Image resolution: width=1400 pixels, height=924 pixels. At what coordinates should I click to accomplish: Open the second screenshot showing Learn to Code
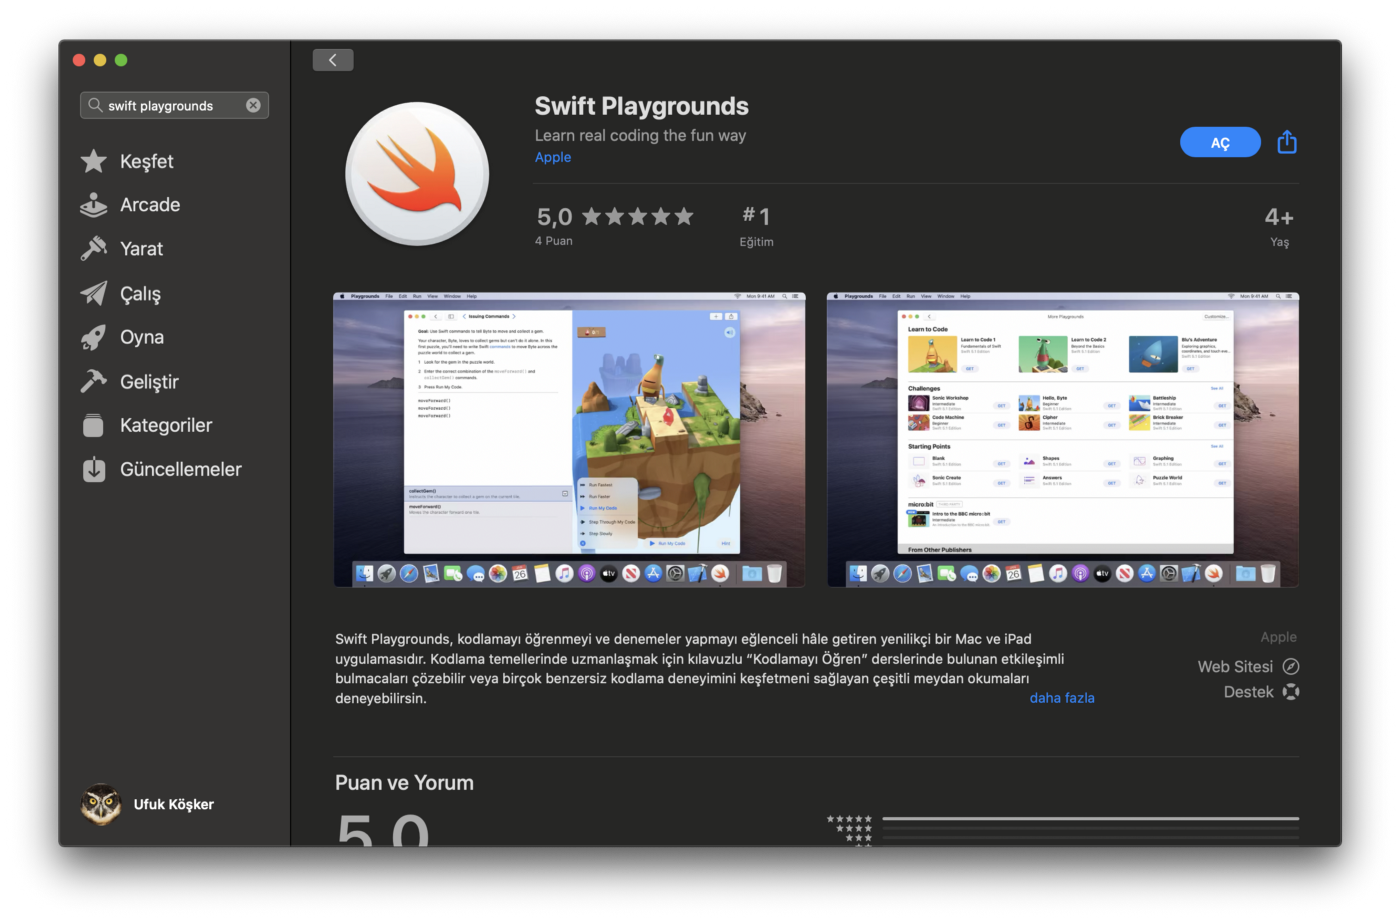pos(1062,439)
